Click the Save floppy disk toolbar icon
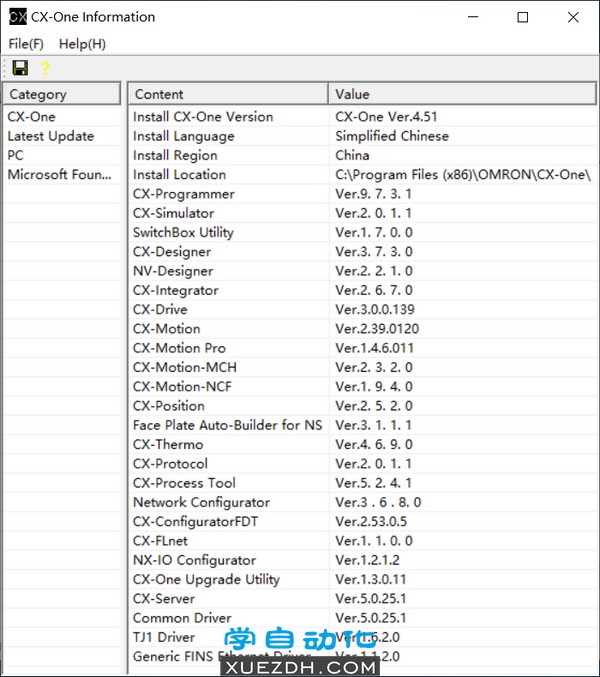The height and width of the screenshot is (677, 600). point(20,68)
